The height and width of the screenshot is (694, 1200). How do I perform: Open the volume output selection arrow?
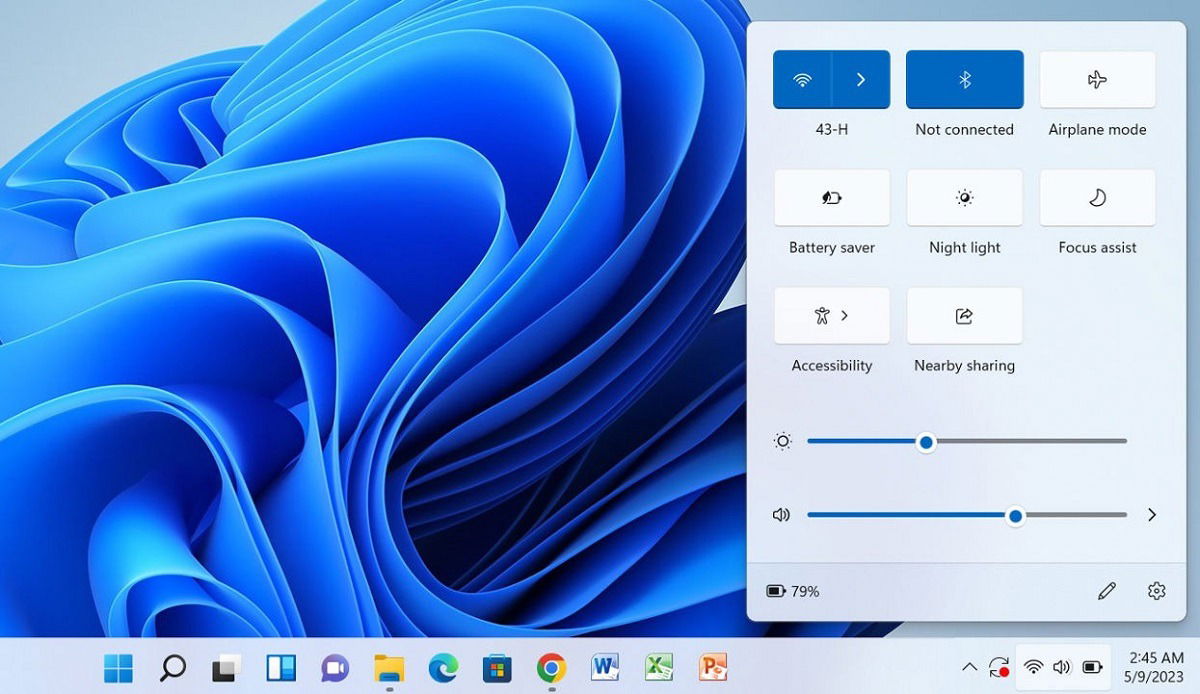pyautogui.click(x=1152, y=515)
